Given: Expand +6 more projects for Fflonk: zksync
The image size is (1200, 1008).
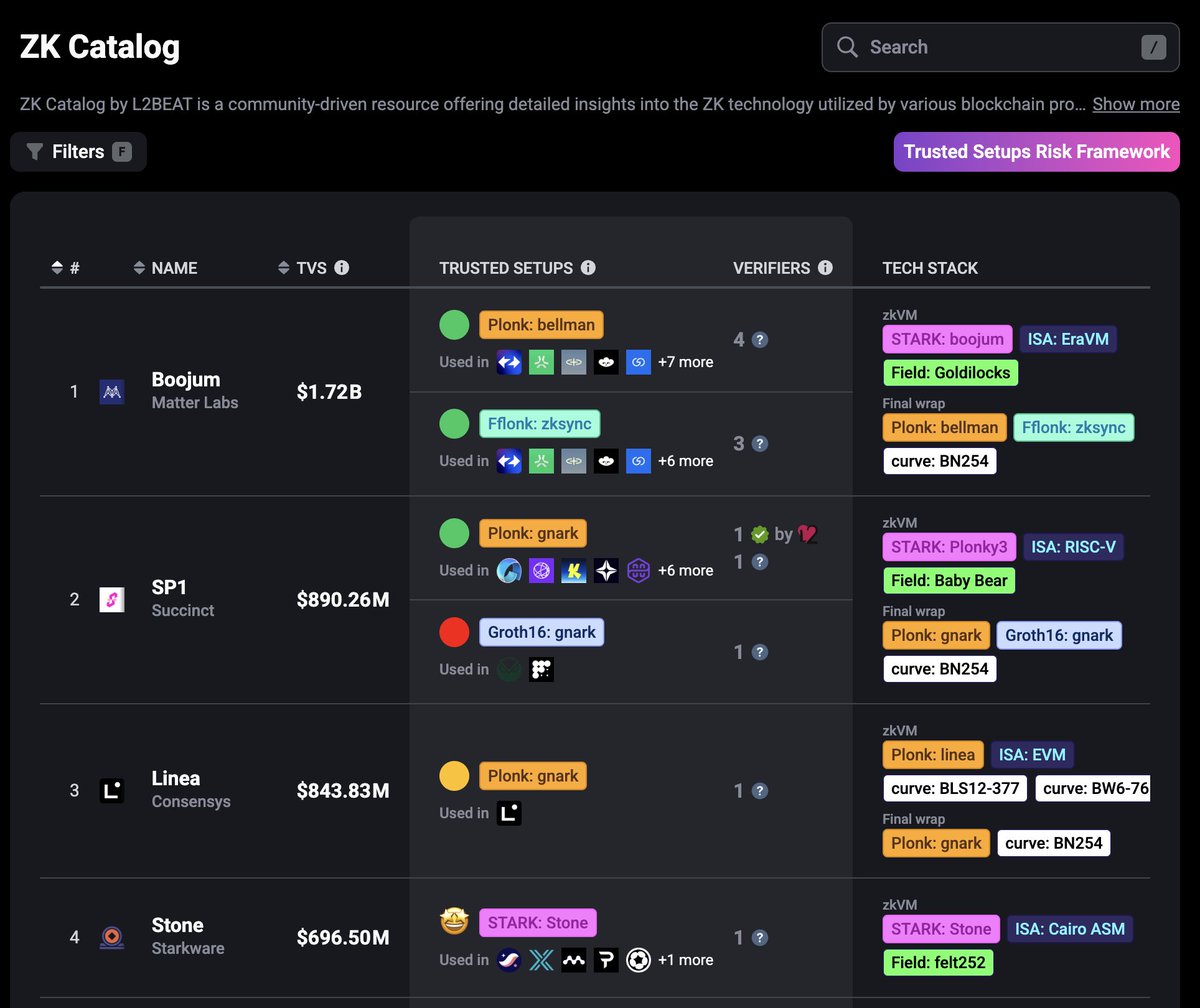Looking at the screenshot, I should pos(685,461).
